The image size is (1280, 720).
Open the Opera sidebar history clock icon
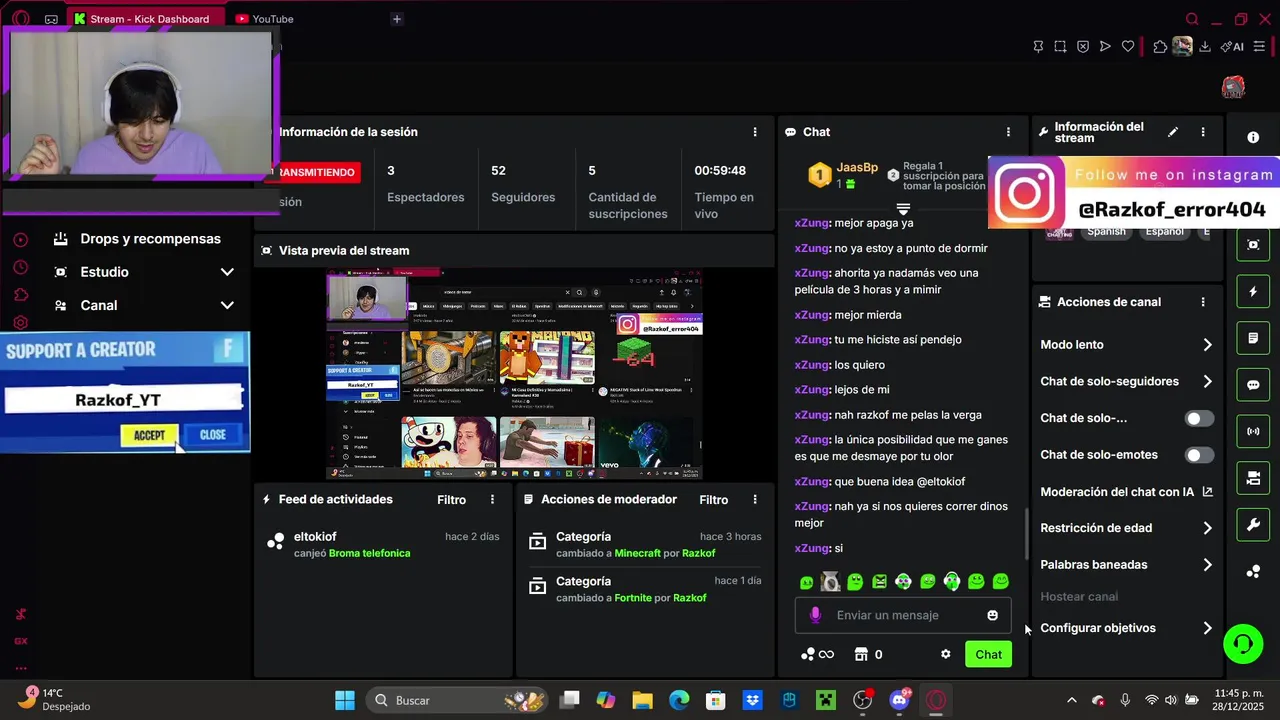click(x=20, y=267)
